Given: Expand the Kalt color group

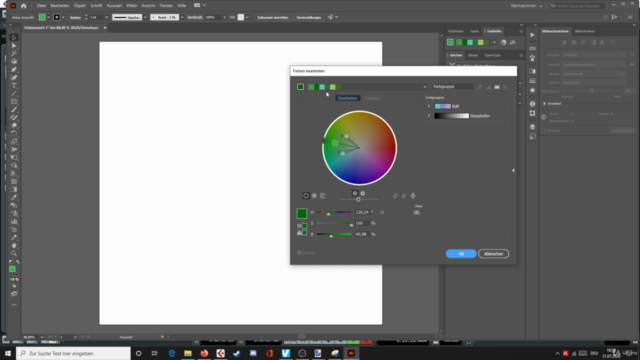Looking at the screenshot, I should coord(429,106).
